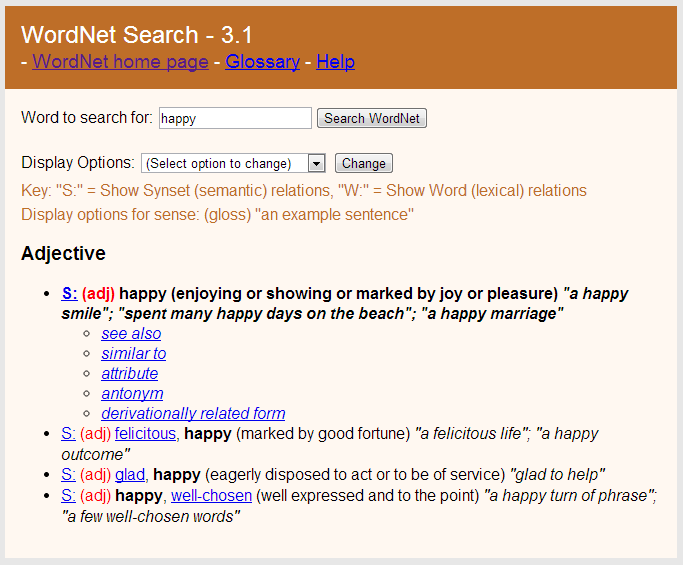Open the Glossary link
The height and width of the screenshot is (565, 683).
pos(262,61)
